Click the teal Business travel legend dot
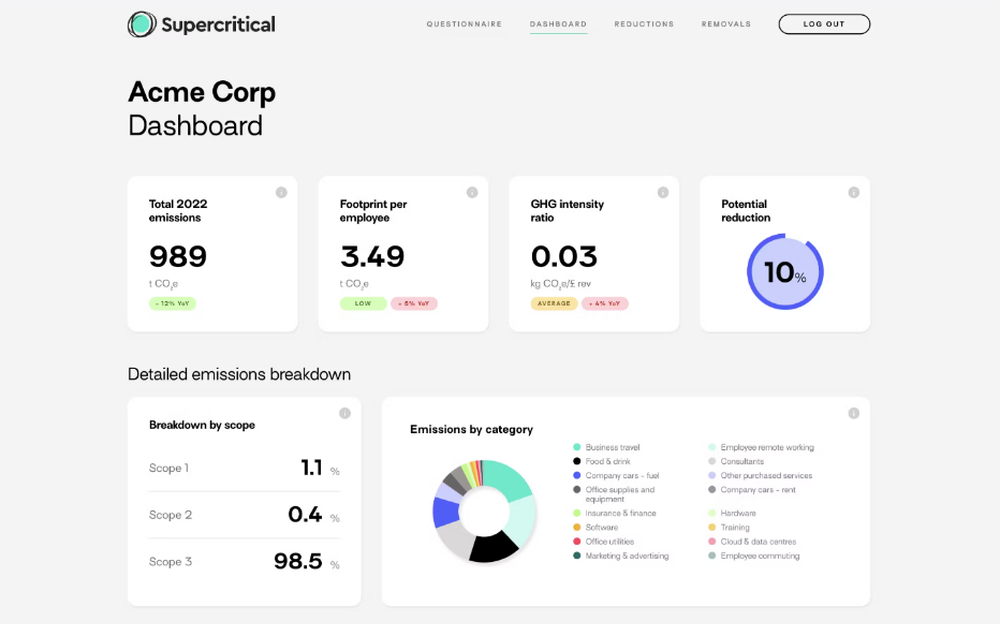This screenshot has width=1000, height=624. (577, 447)
